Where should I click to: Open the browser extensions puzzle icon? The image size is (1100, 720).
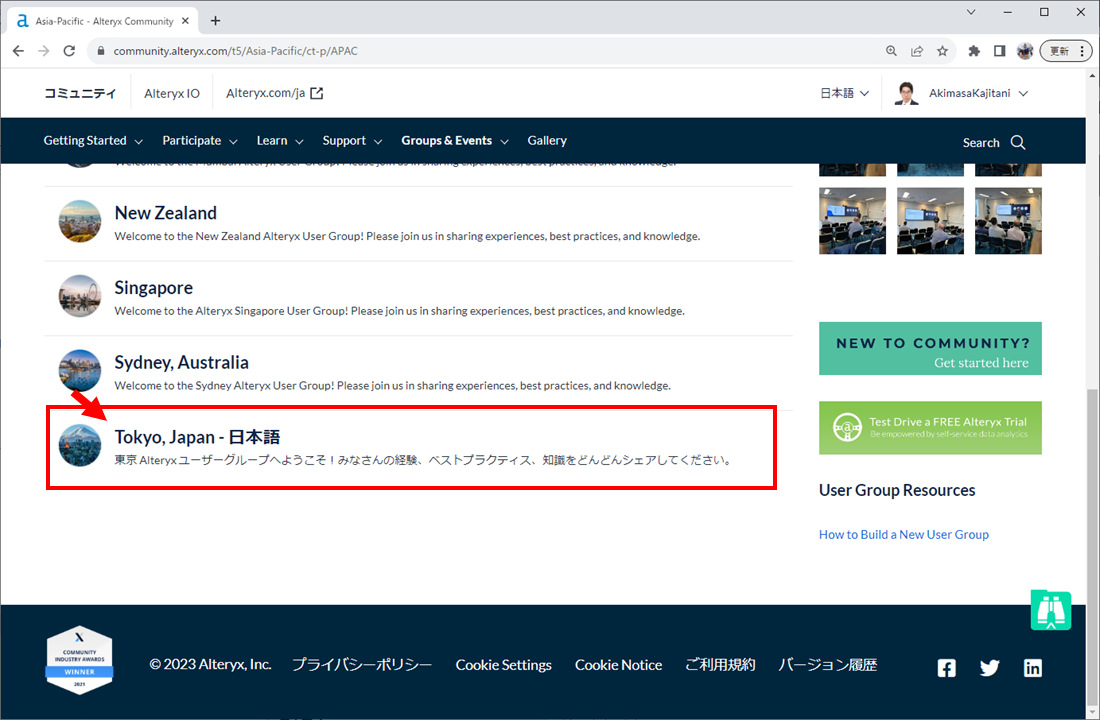click(974, 51)
